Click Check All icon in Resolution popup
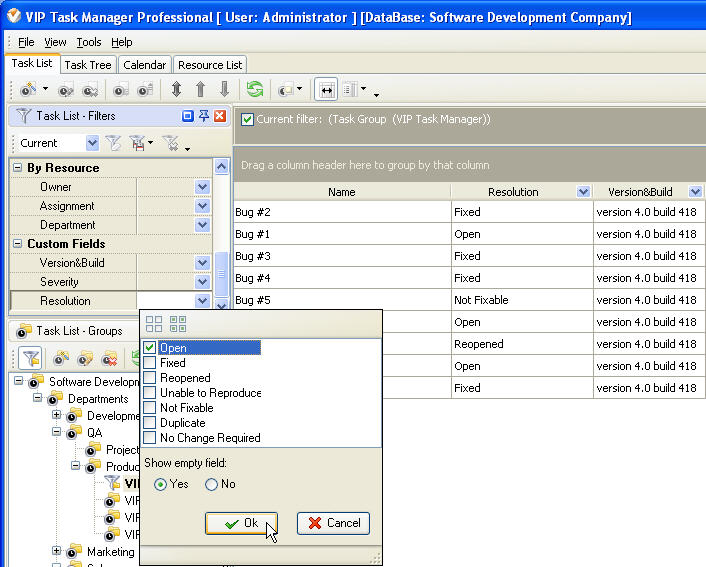The width and height of the screenshot is (706, 567). coord(178,324)
